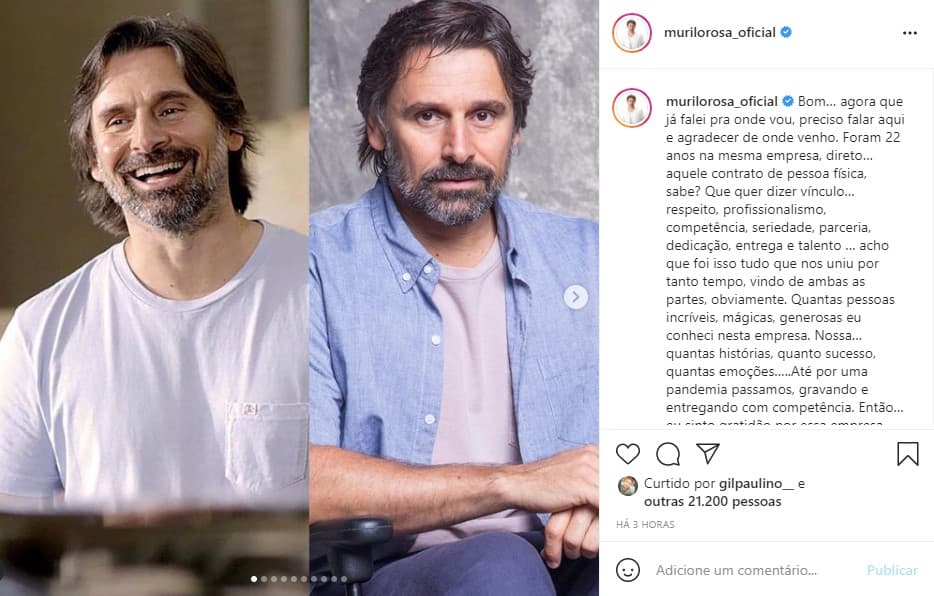Click the verified badge in the header
Viewport: 934px width, 596px height.
pos(786,32)
